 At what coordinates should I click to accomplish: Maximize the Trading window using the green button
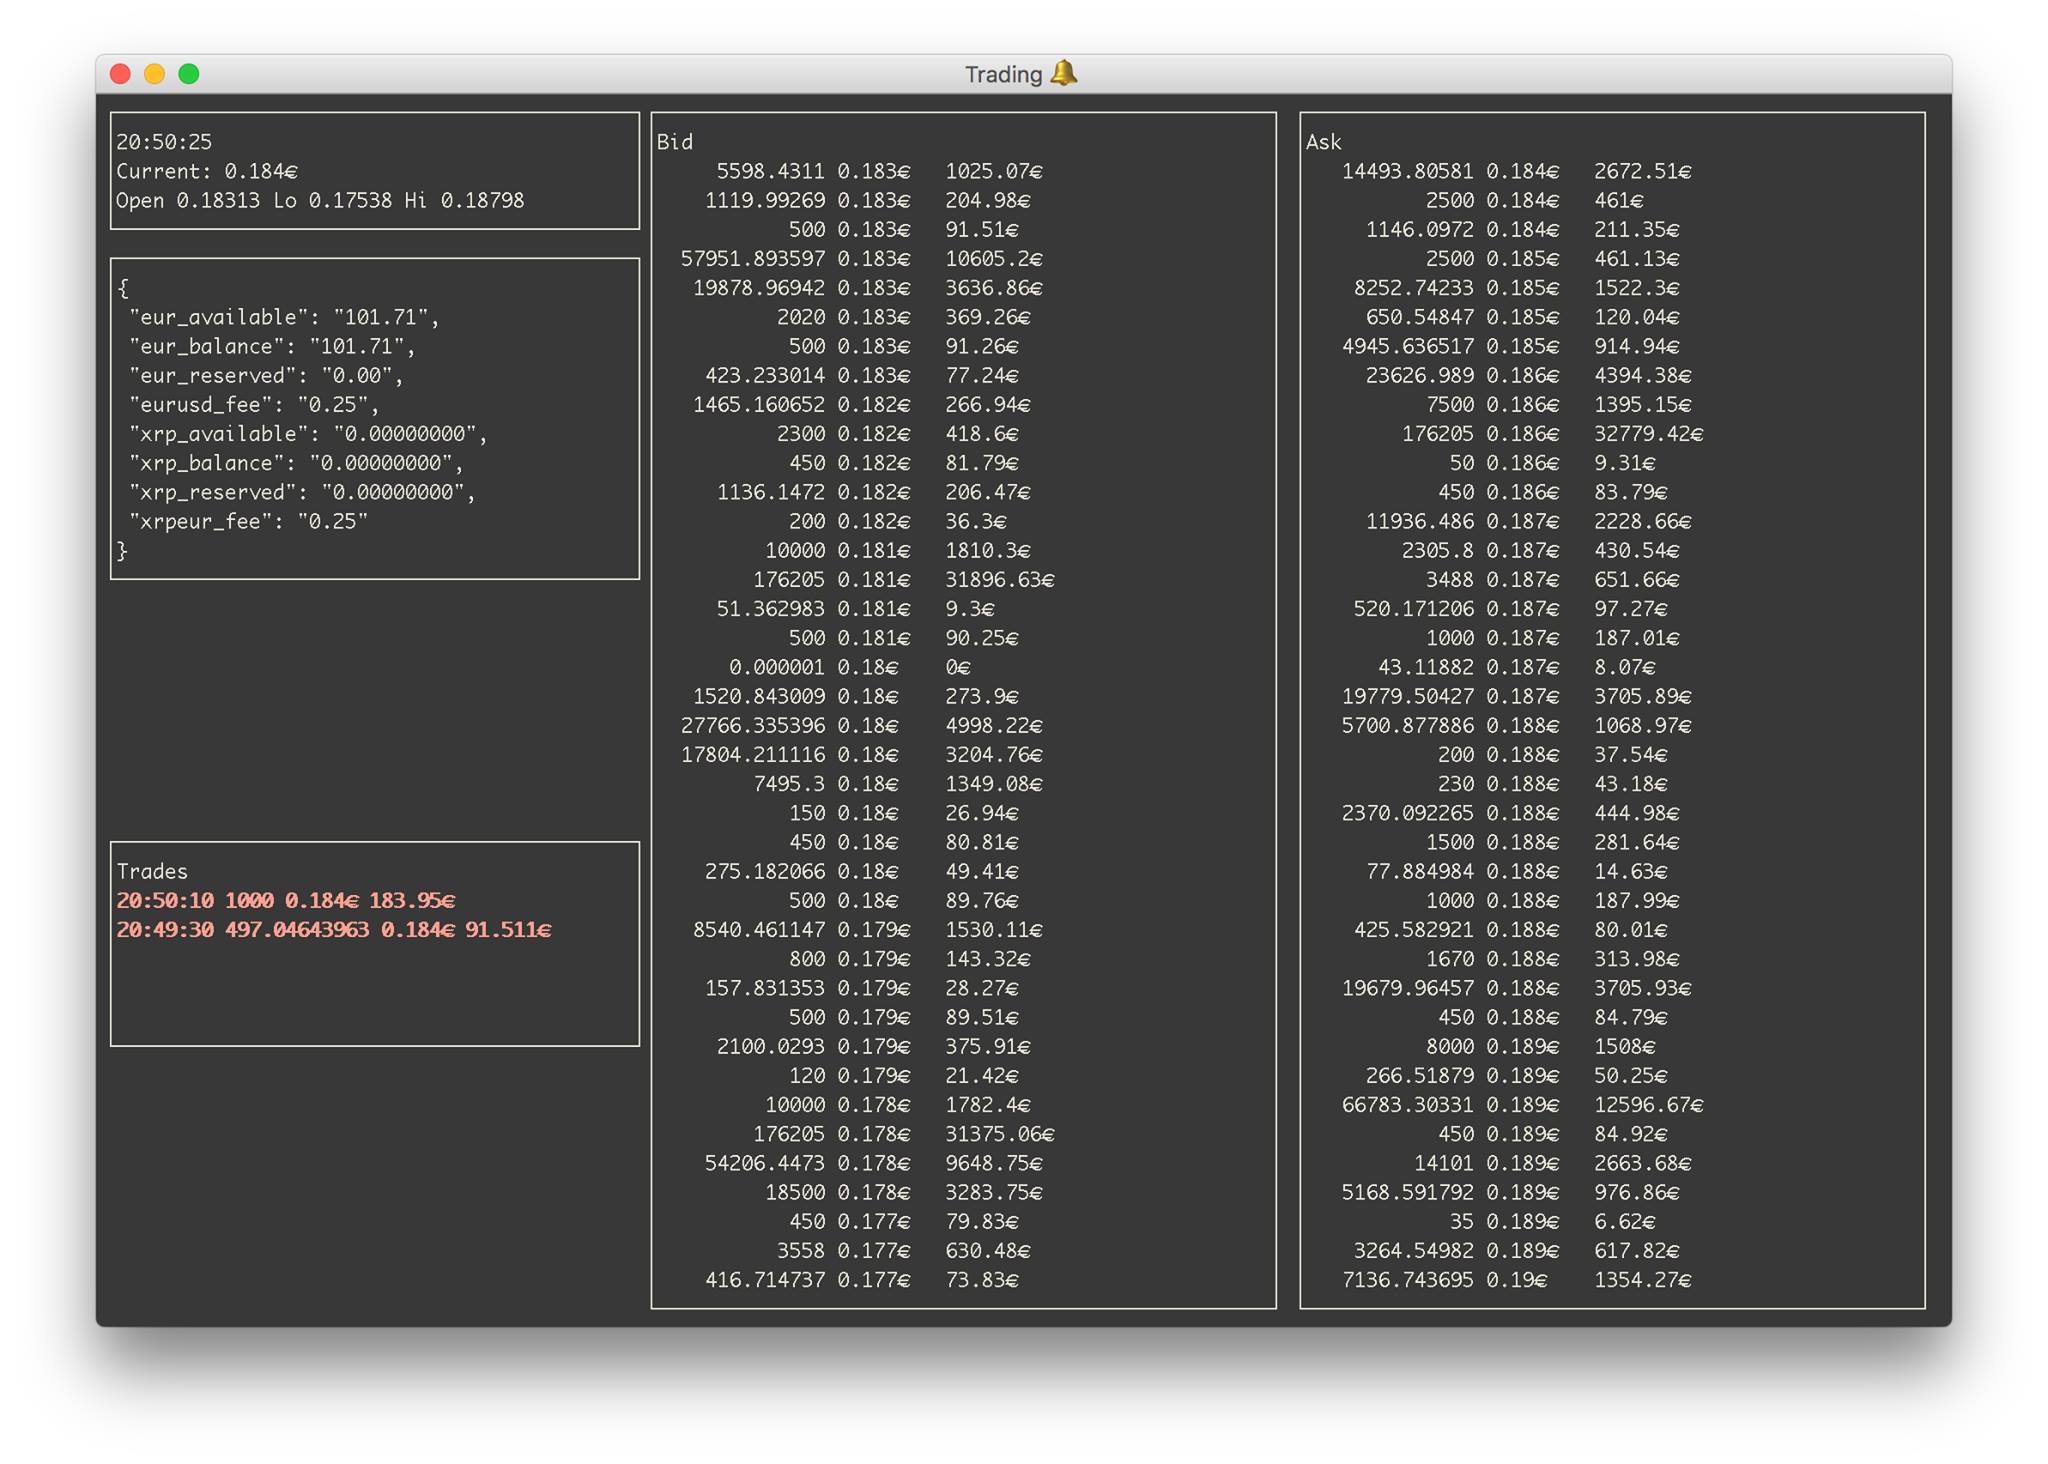(189, 74)
